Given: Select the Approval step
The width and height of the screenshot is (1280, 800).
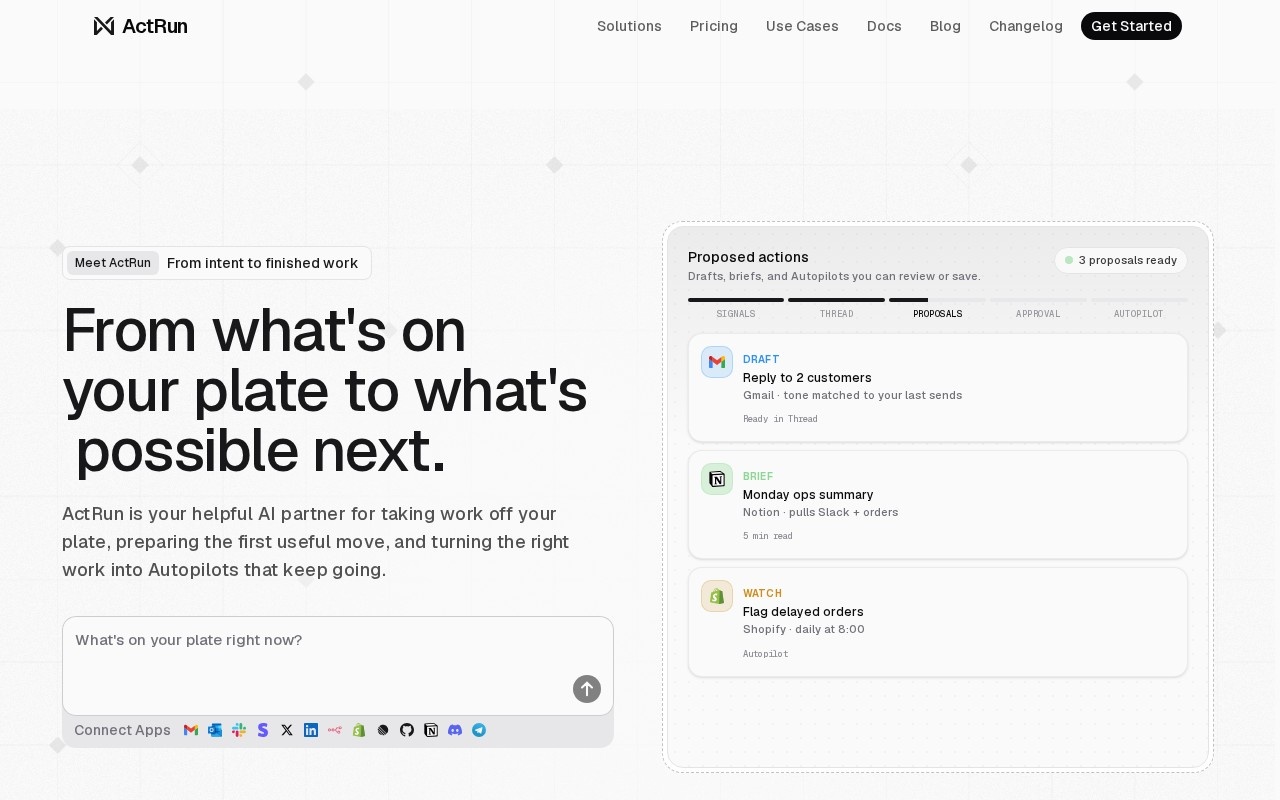Looking at the screenshot, I should pos(1038,314).
